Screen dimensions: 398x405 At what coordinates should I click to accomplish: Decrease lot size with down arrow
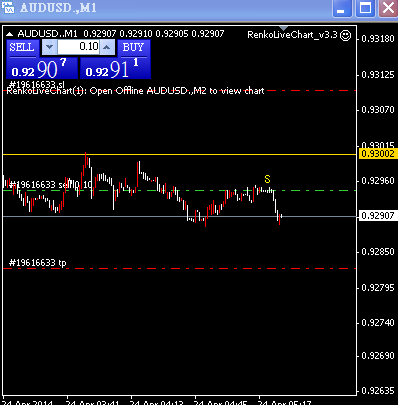49,47
